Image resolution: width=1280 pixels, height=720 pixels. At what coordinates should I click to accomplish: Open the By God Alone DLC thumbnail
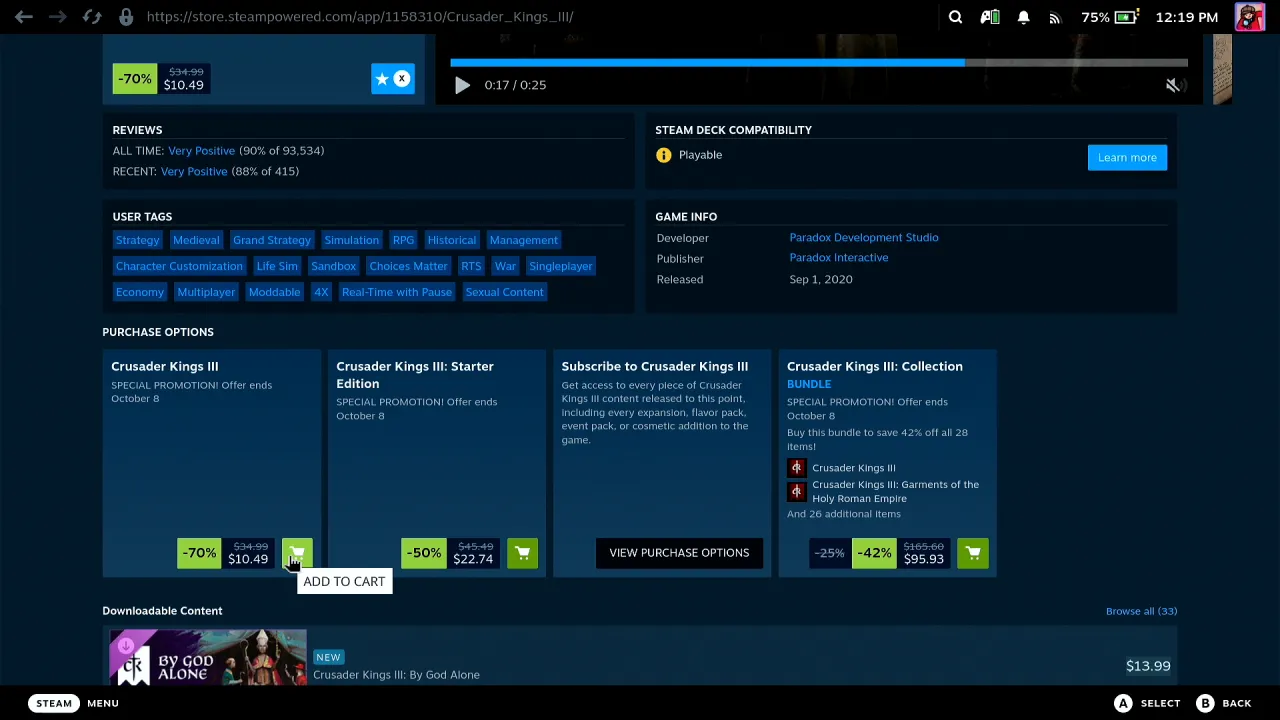[x=208, y=658]
